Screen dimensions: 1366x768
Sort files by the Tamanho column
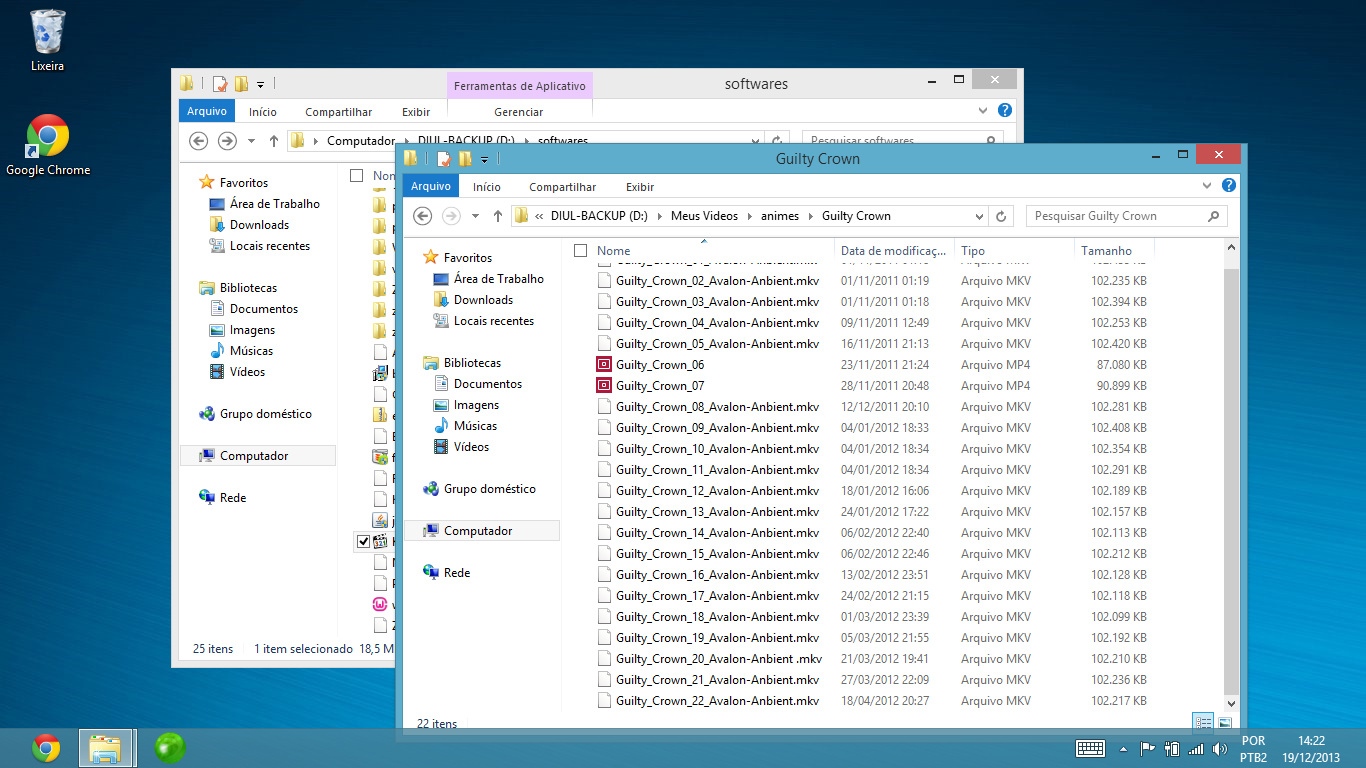pyautogui.click(x=1105, y=251)
